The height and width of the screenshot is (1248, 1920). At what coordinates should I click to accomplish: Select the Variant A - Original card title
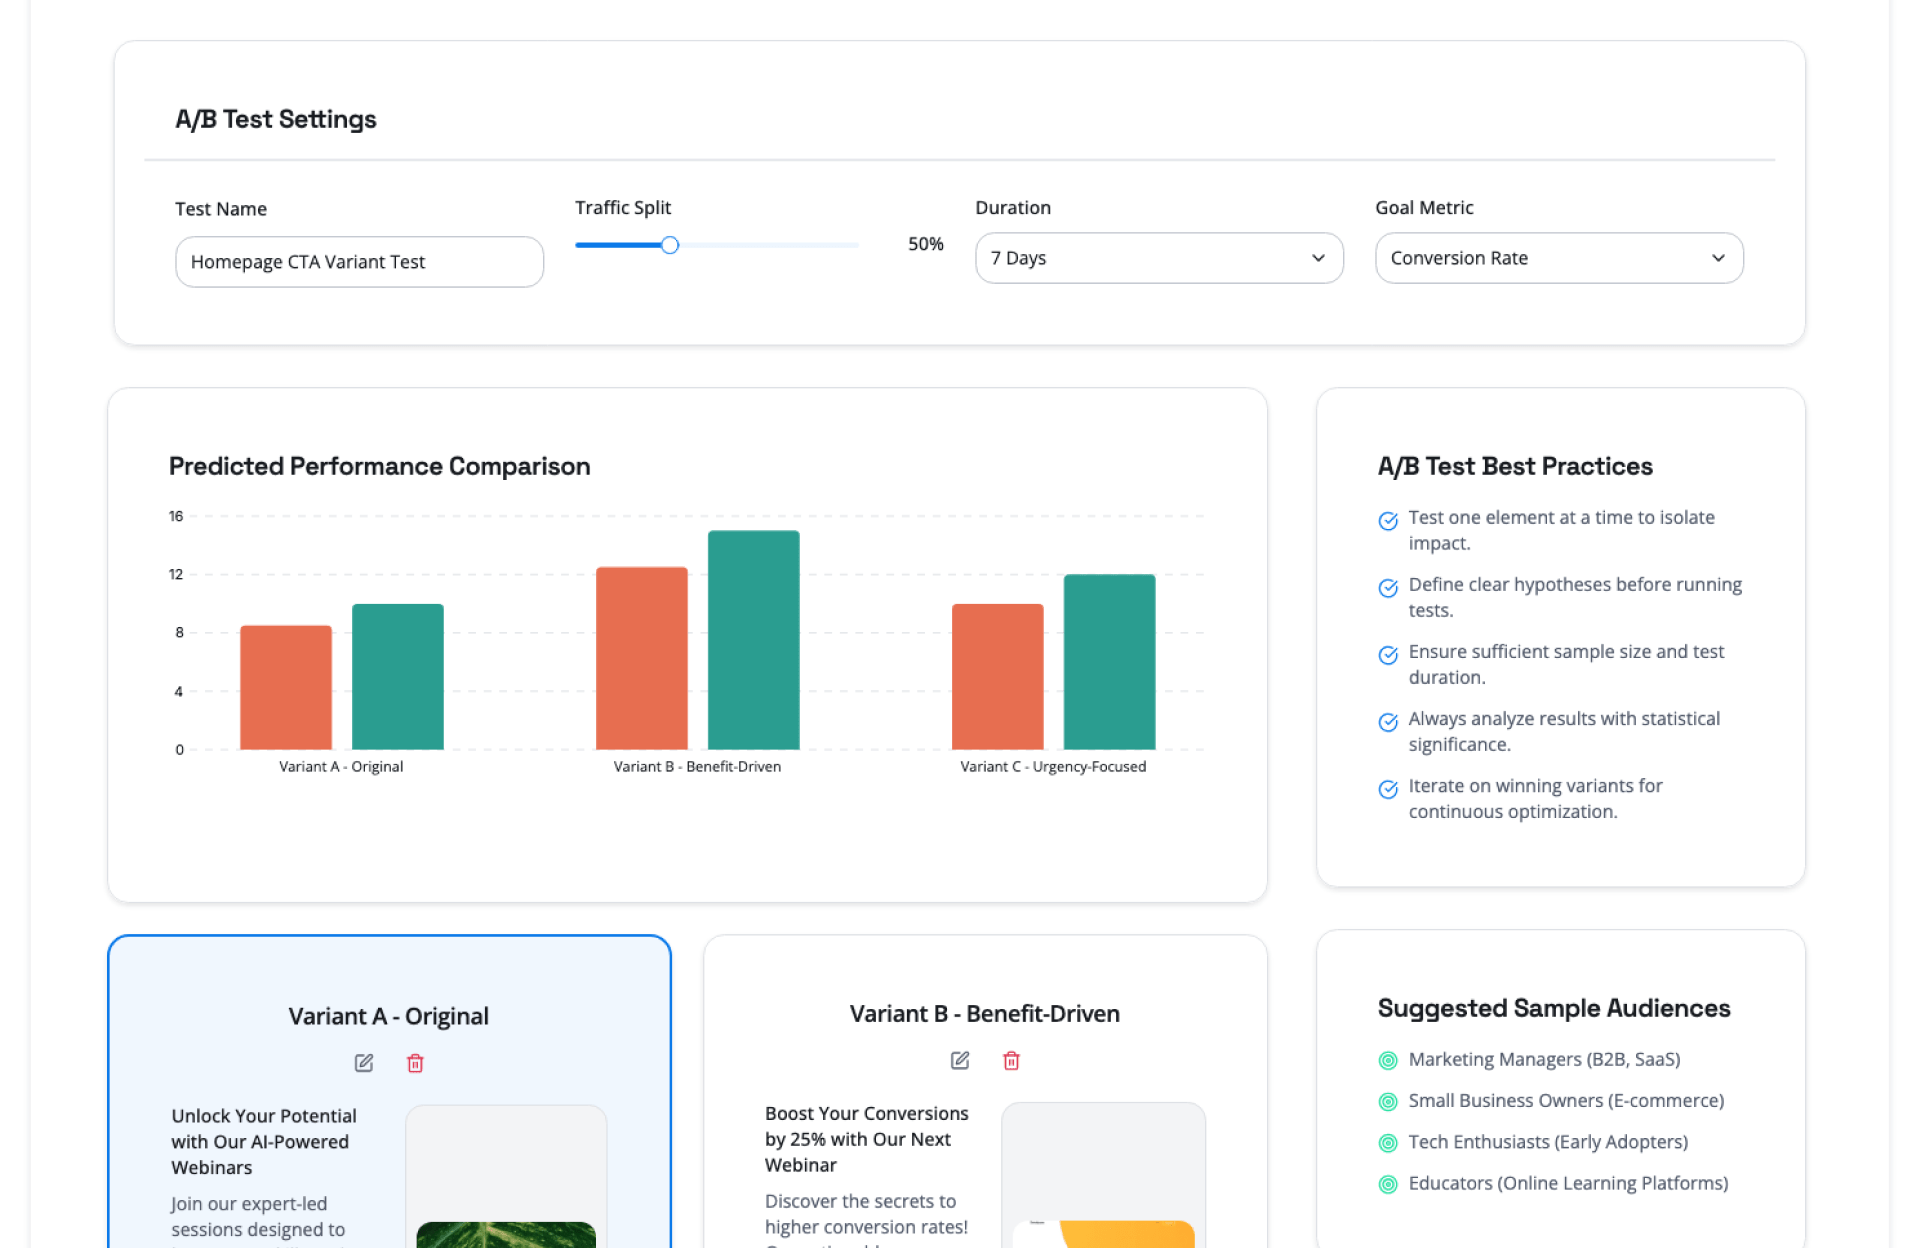tap(388, 1016)
